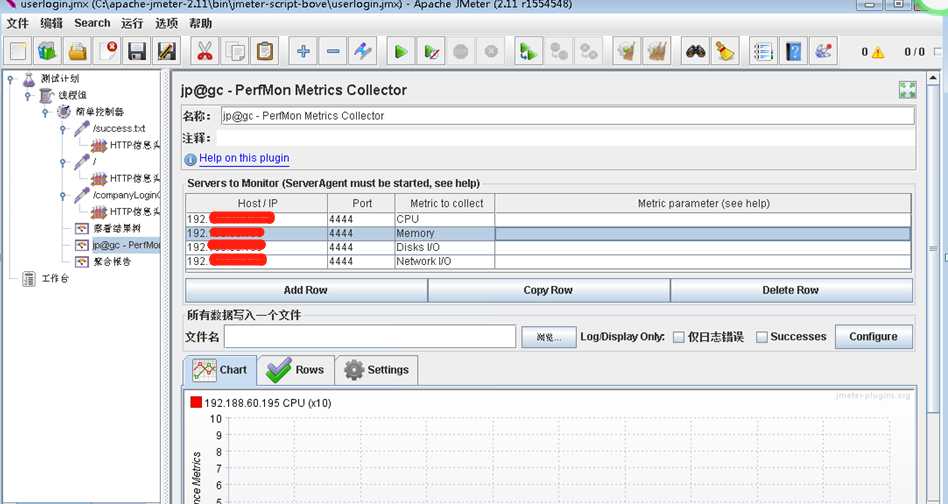Click the 名称 name input field
Screen dimensions: 948x504
(x=567, y=116)
